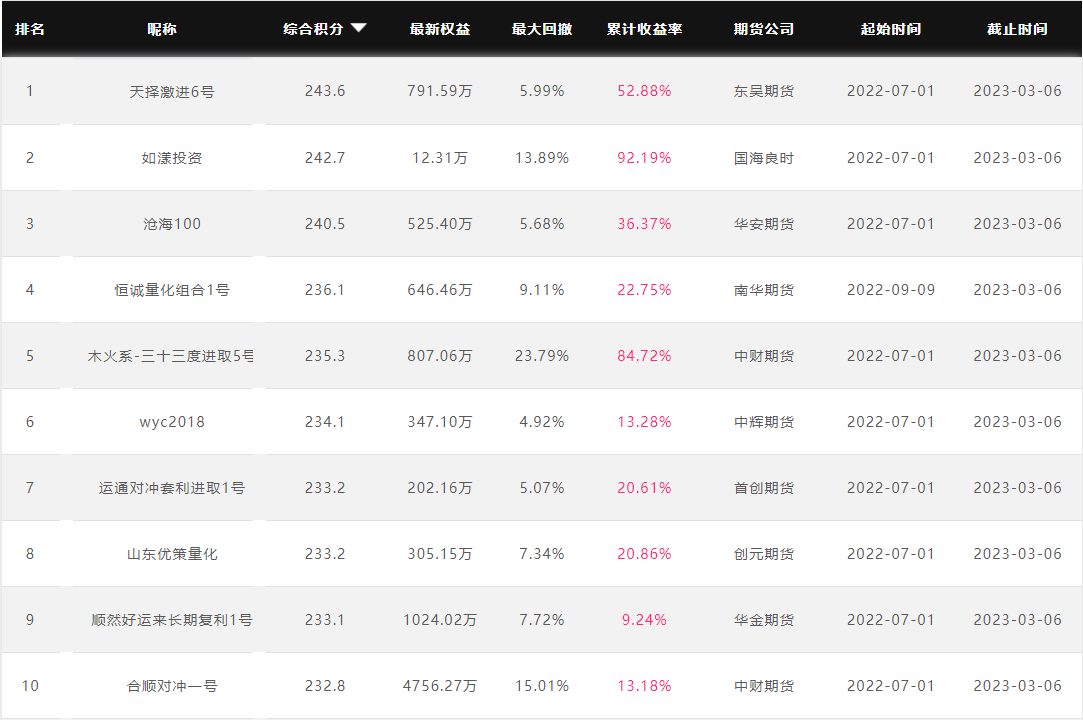Click the 最新权益 column header
This screenshot has height=720, width=1083.
click(x=439, y=29)
